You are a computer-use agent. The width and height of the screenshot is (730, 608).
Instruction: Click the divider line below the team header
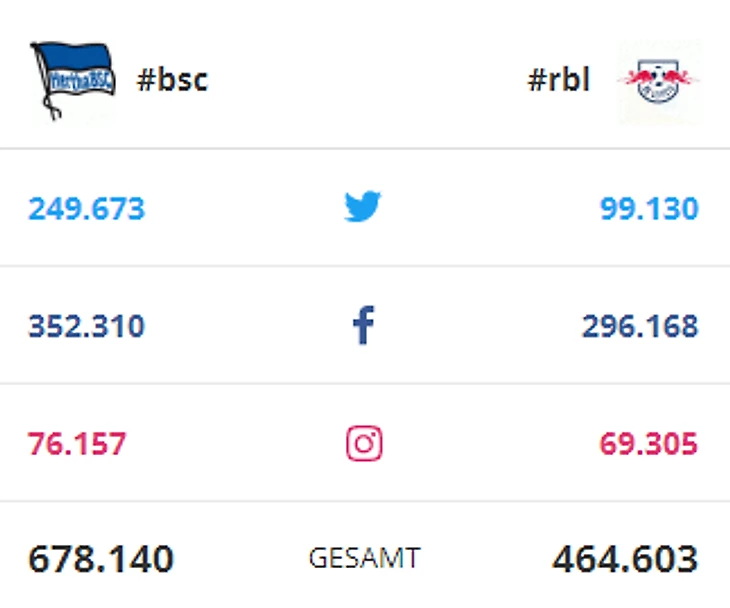(364, 149)
